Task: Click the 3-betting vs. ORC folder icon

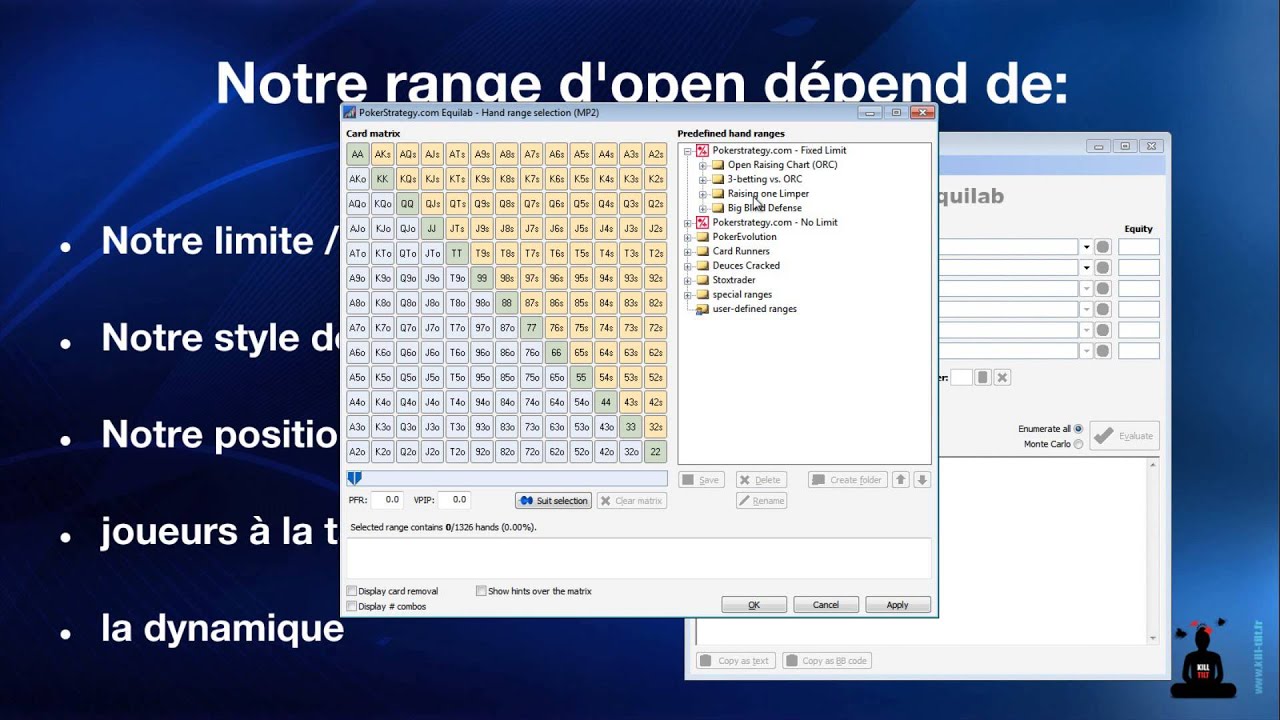Action: 717,179
